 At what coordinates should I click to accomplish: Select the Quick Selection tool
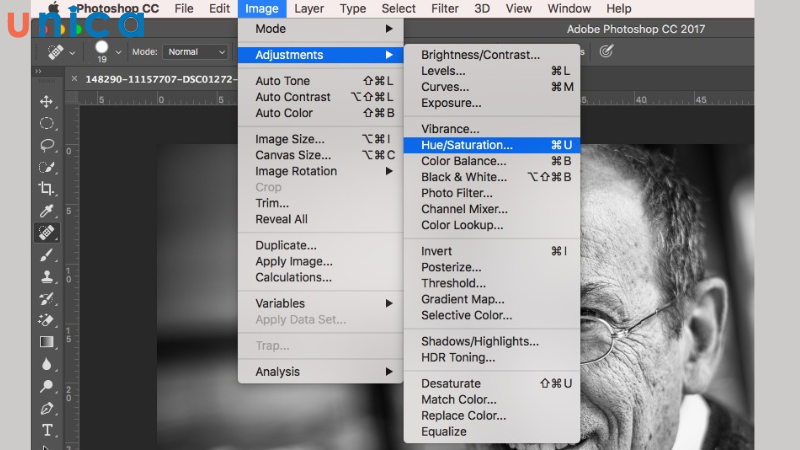point(46,167)
